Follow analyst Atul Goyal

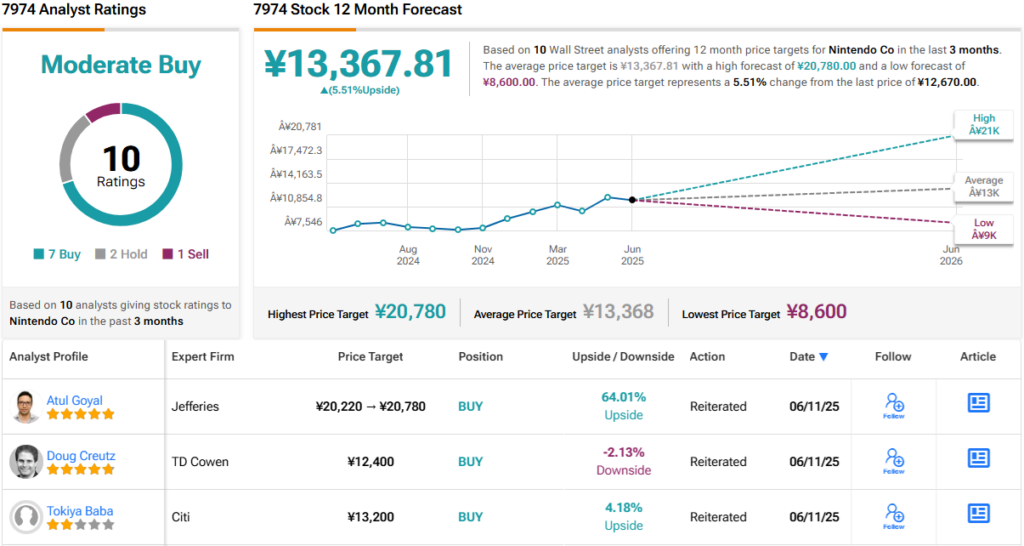894,406
